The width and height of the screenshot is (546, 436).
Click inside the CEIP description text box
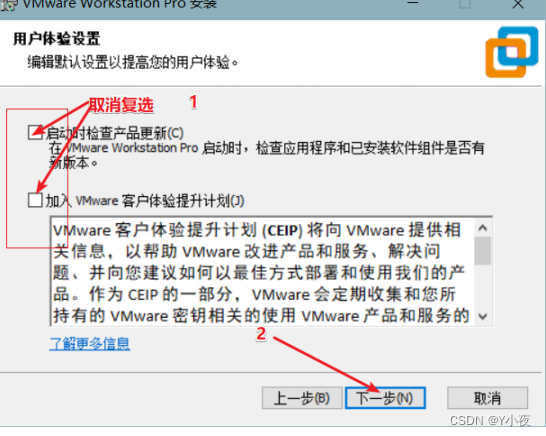coord(262,271)
